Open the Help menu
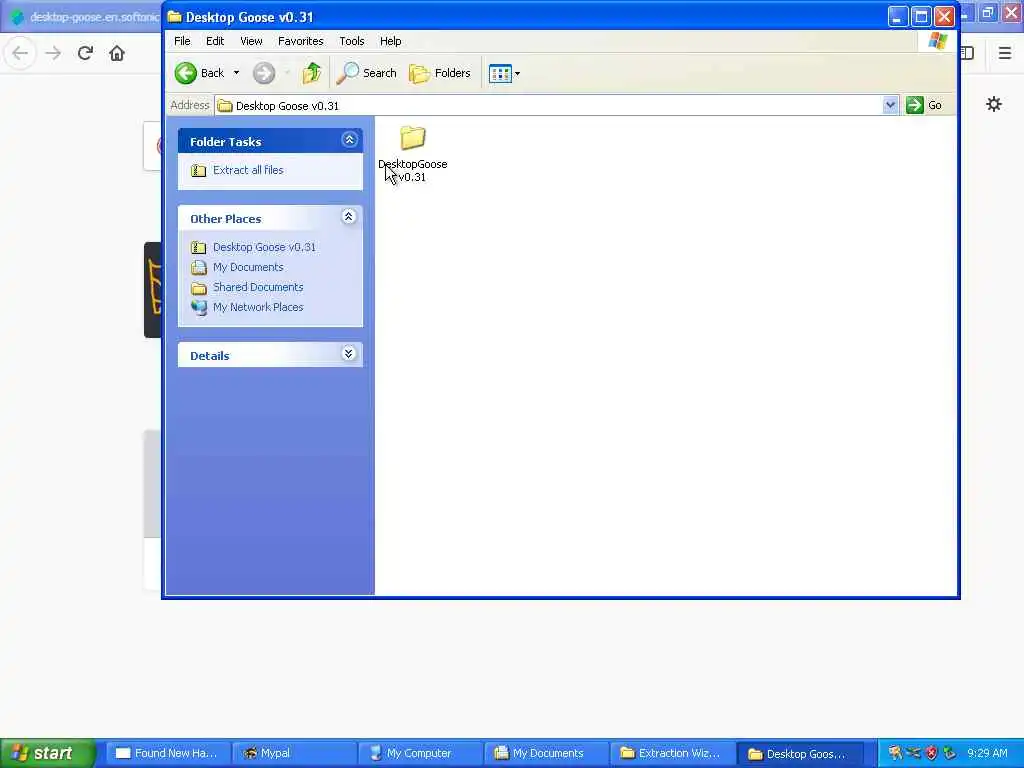 click(x=391, y=41)
